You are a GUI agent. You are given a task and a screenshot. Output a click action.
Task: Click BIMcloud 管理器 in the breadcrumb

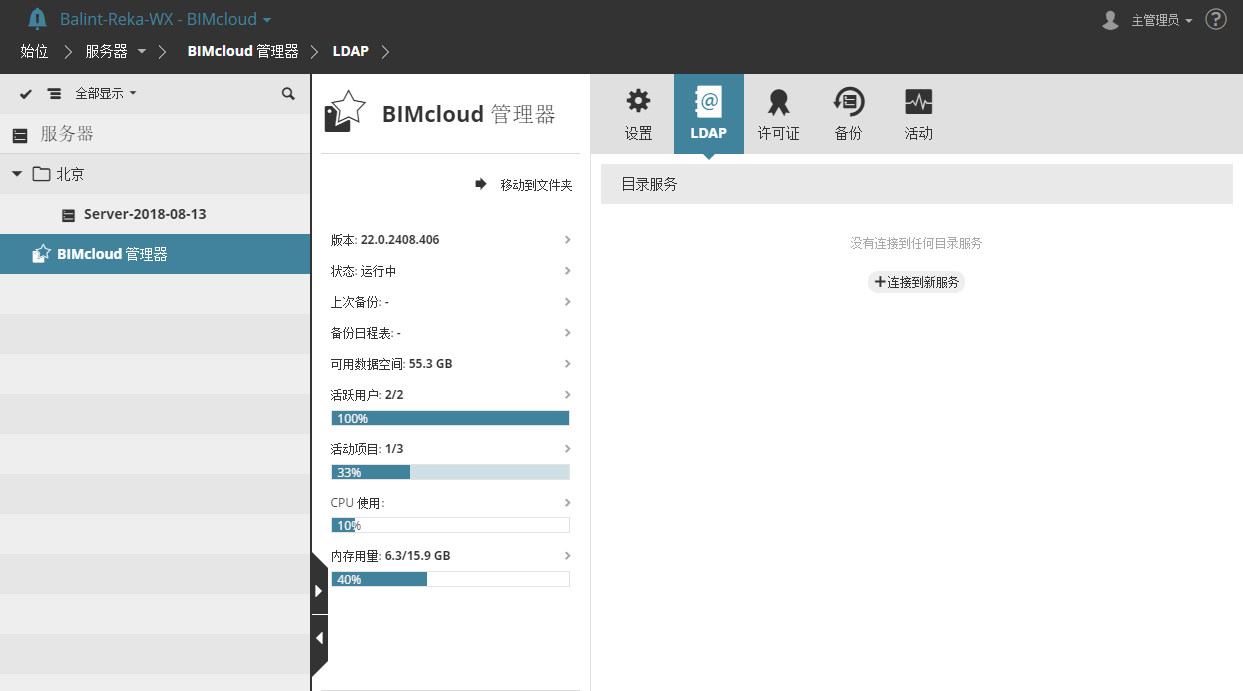pos(243,51)
